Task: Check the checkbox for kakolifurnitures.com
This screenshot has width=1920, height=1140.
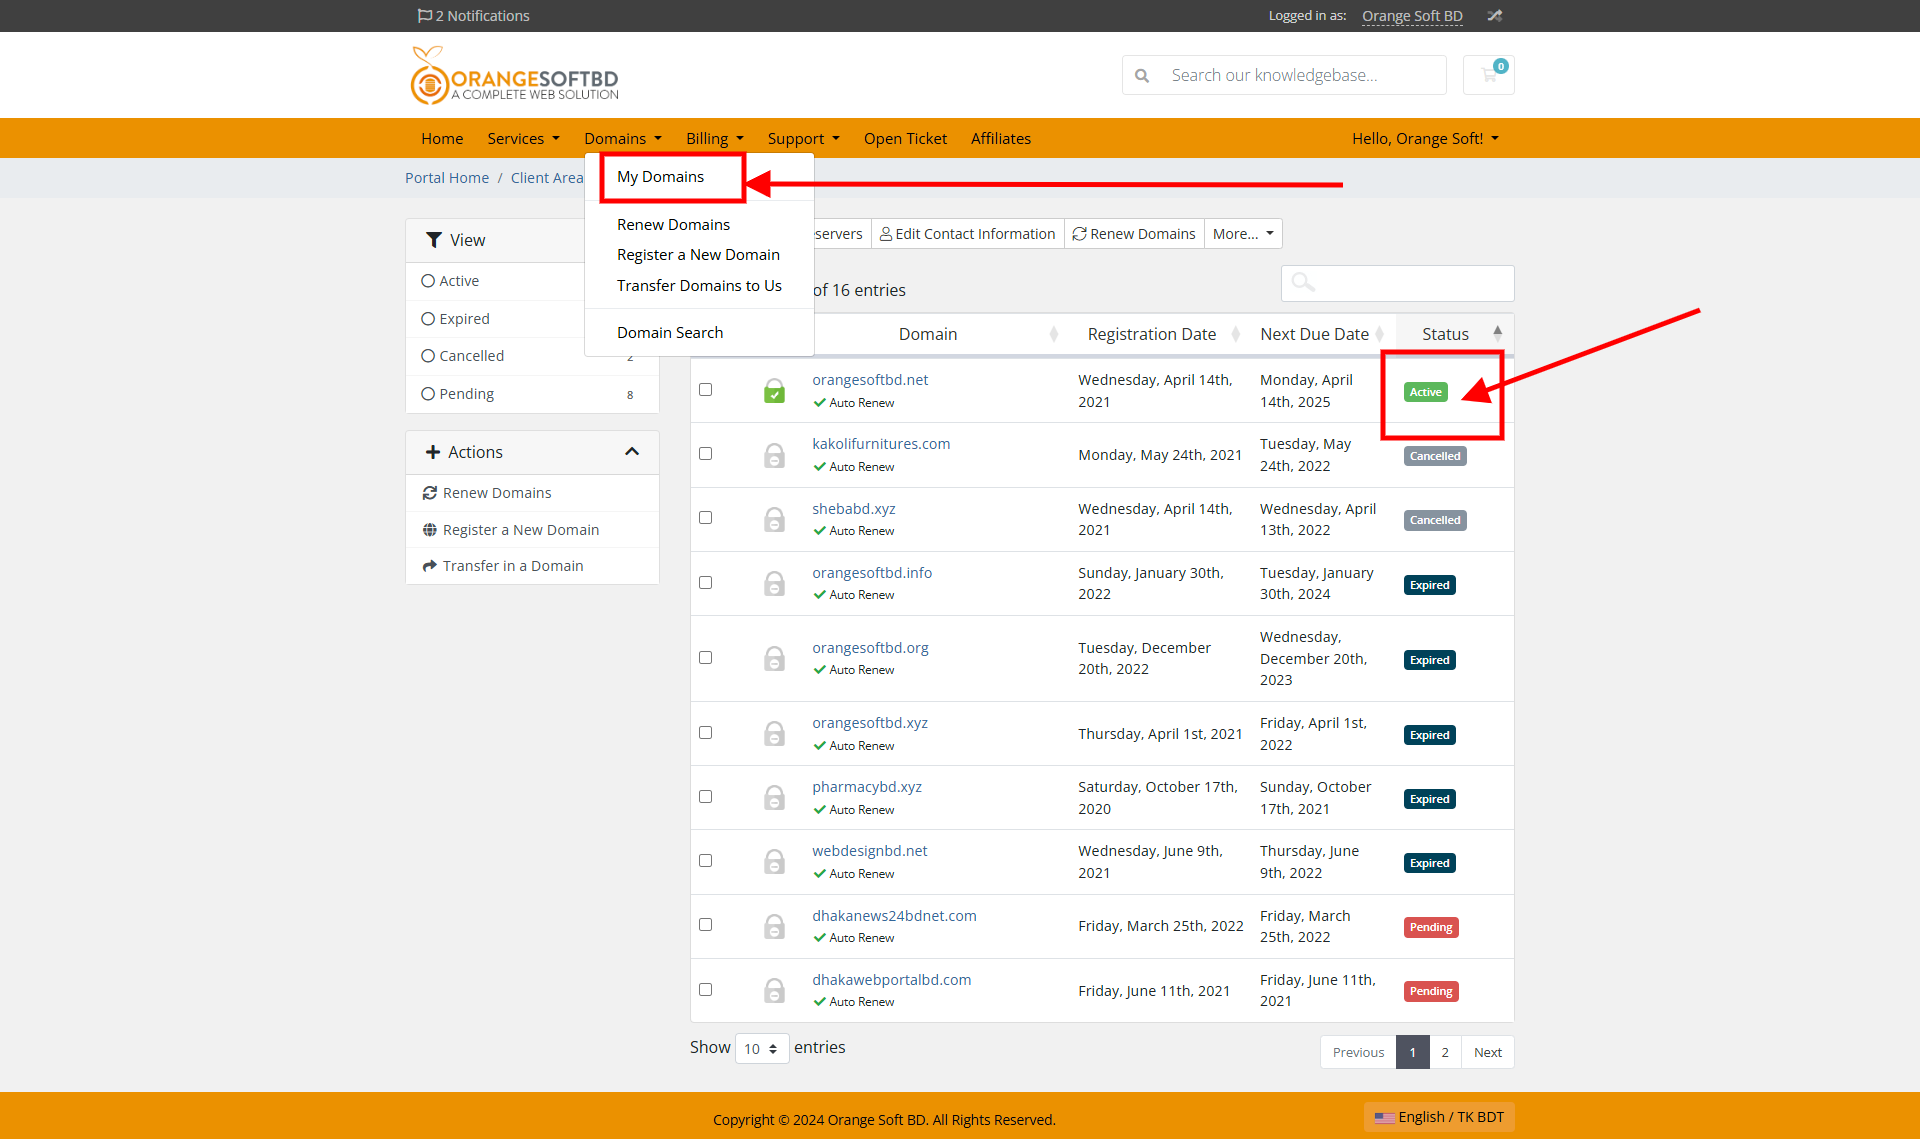Action: (x=706, y=453)
